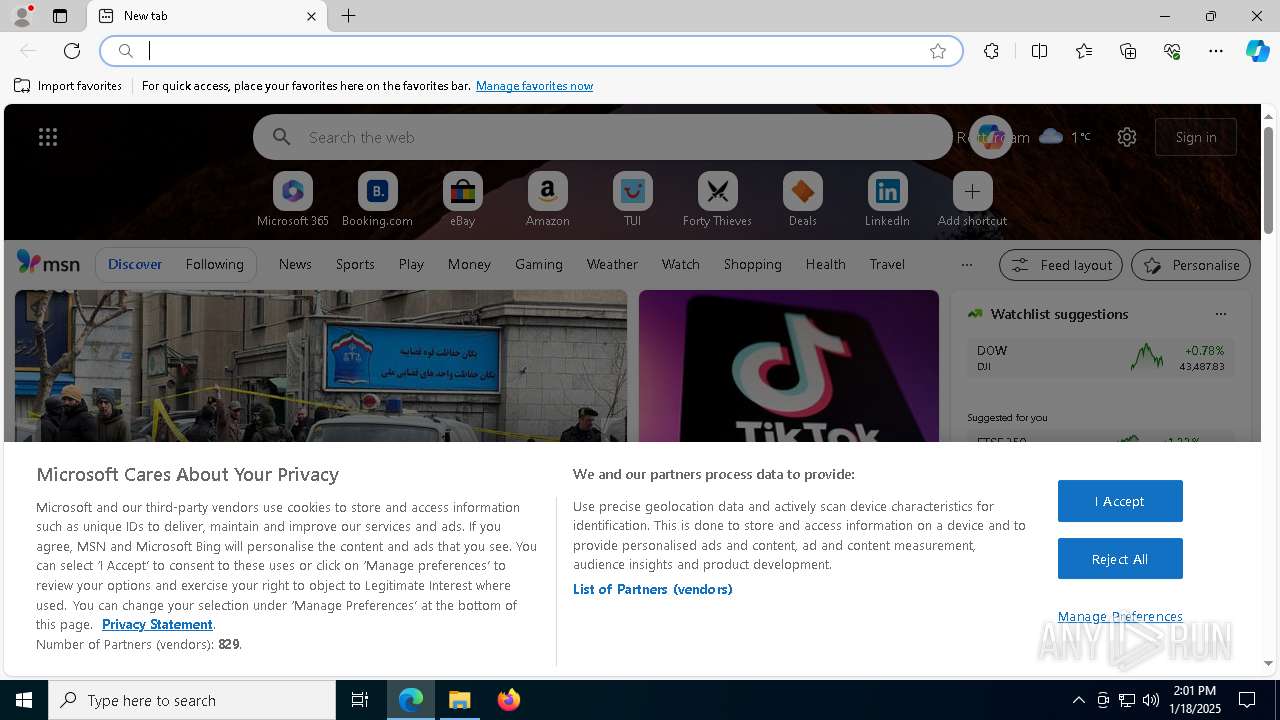
Task: Open the Weather category
Action: [612, 264]
